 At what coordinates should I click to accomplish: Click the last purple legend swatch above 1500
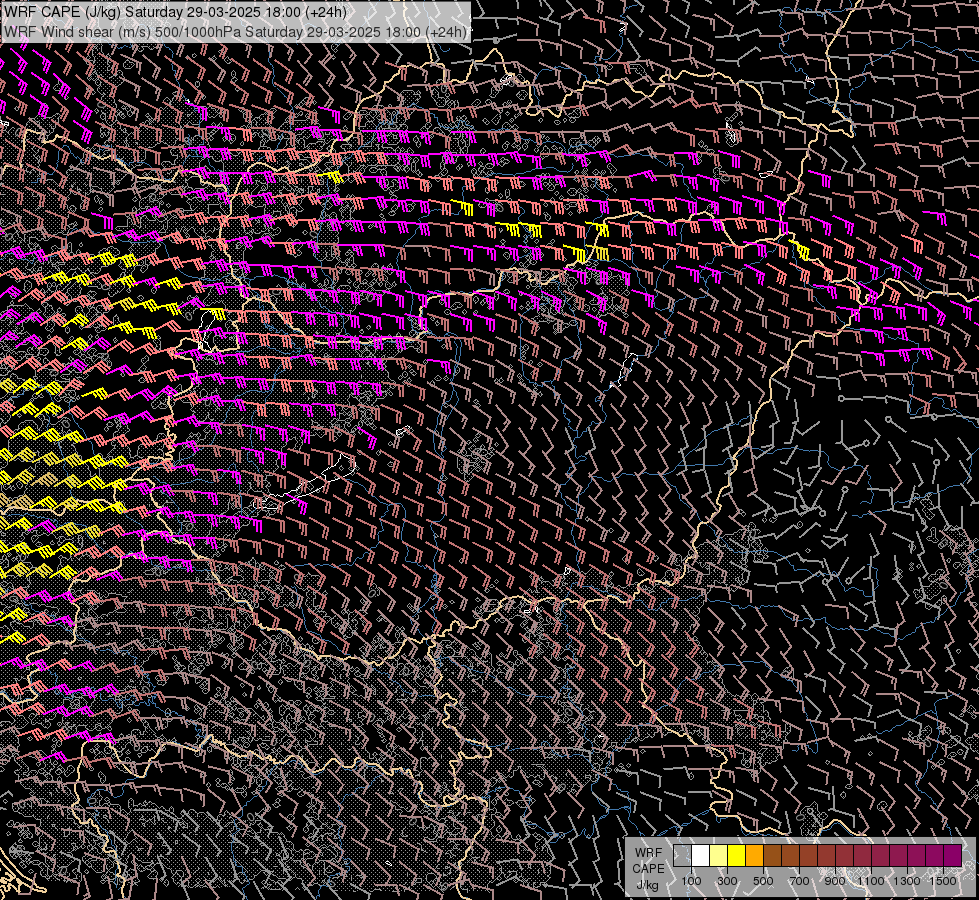(953, 855)
